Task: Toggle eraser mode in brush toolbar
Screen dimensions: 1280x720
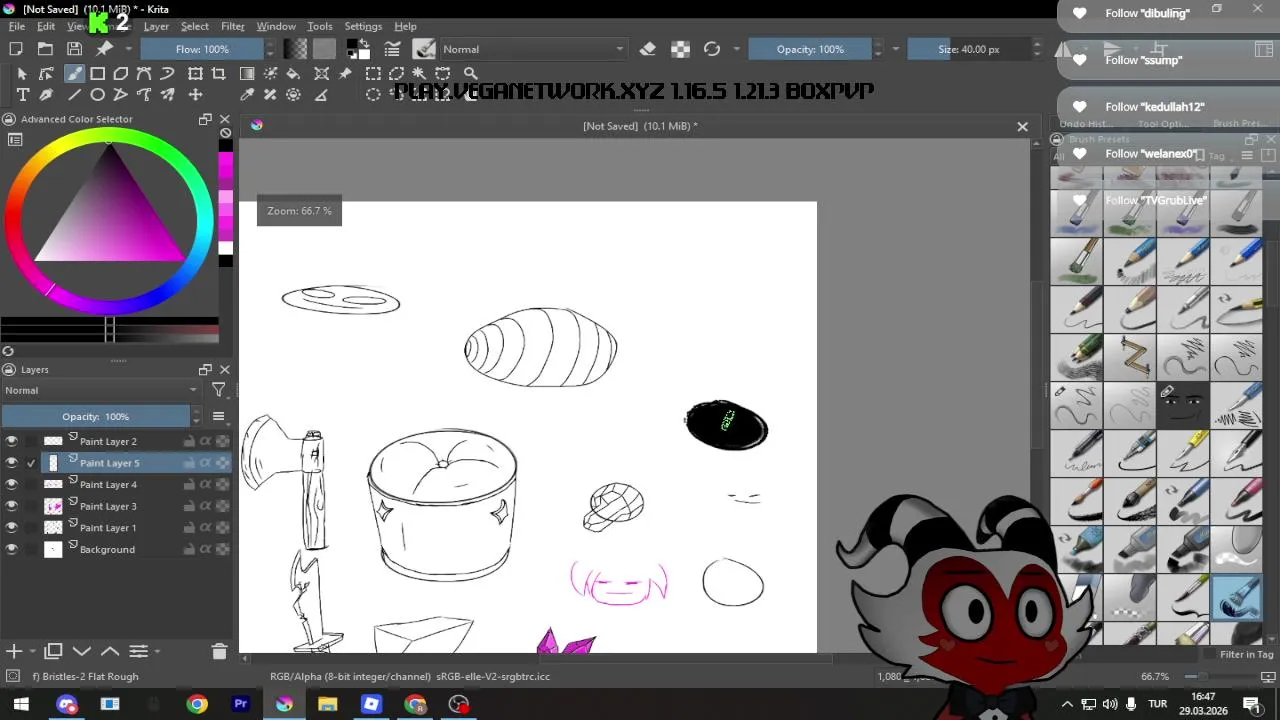Action: point(647,49)
